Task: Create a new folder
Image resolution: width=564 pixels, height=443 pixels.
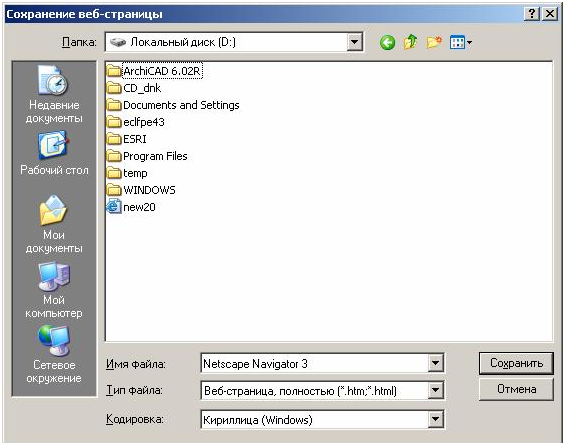Action: pos(434,43)
